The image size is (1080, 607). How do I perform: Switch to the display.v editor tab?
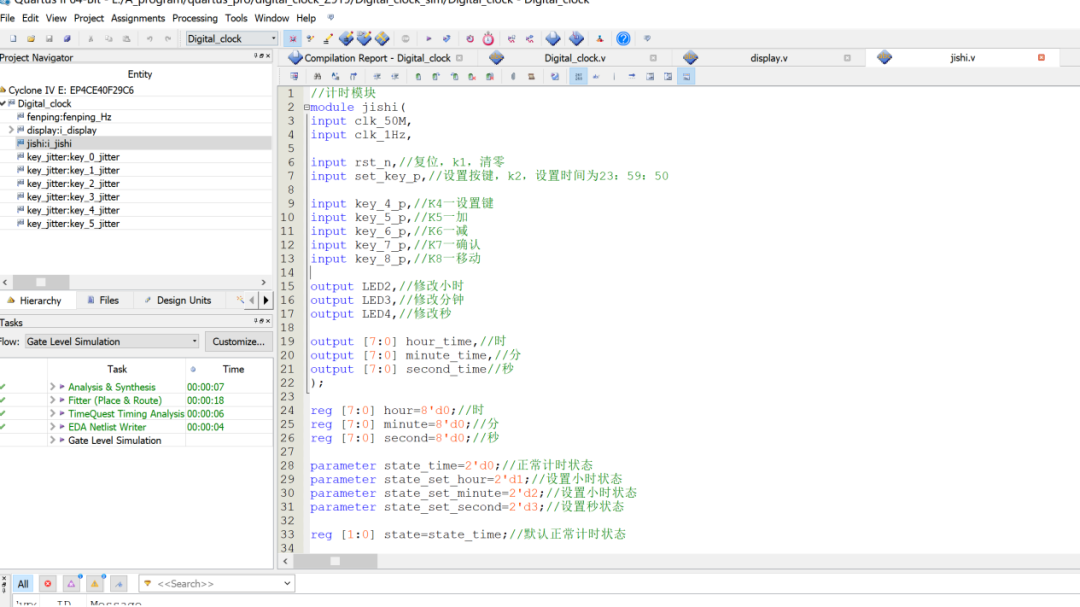pyautogui.click(x=768, y=58)
